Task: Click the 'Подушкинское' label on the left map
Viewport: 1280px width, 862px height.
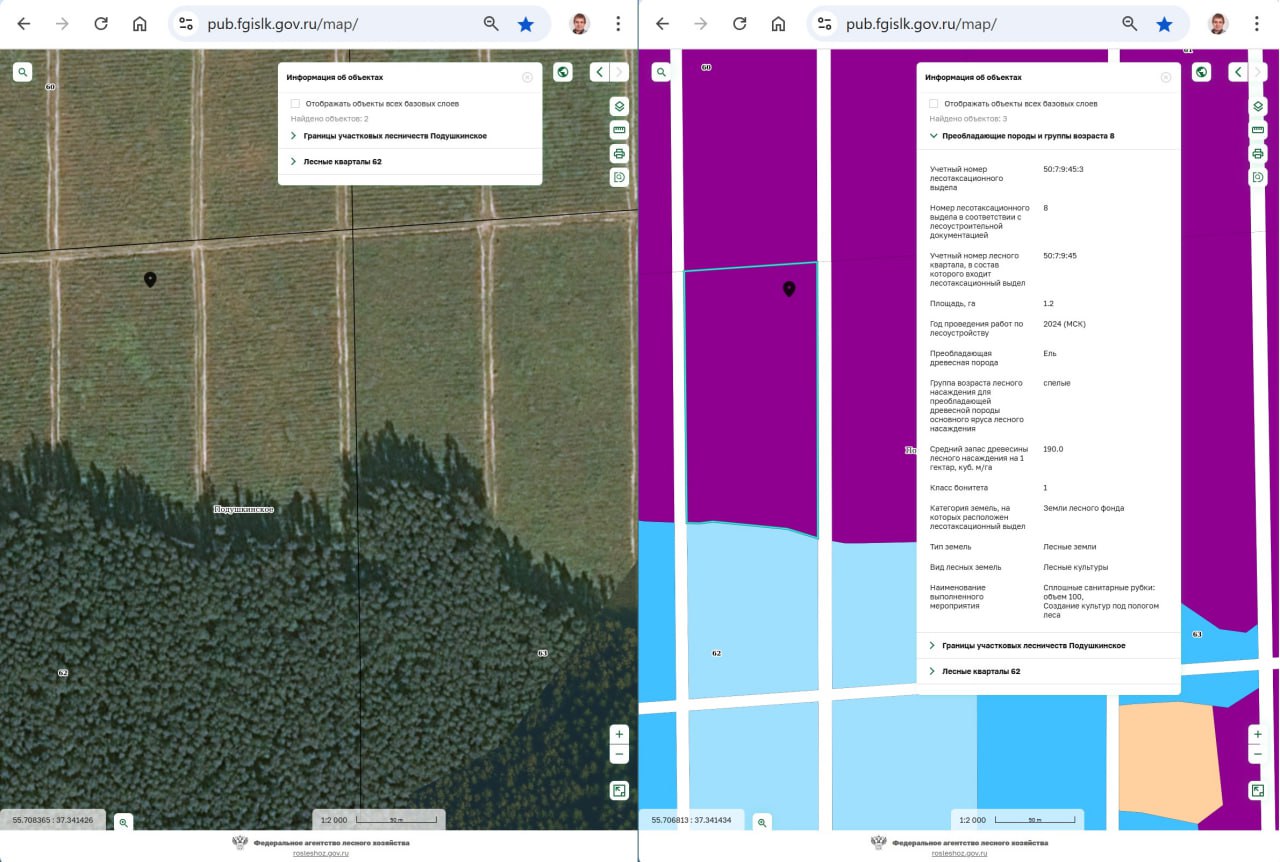Action: (x=244, y=509)
